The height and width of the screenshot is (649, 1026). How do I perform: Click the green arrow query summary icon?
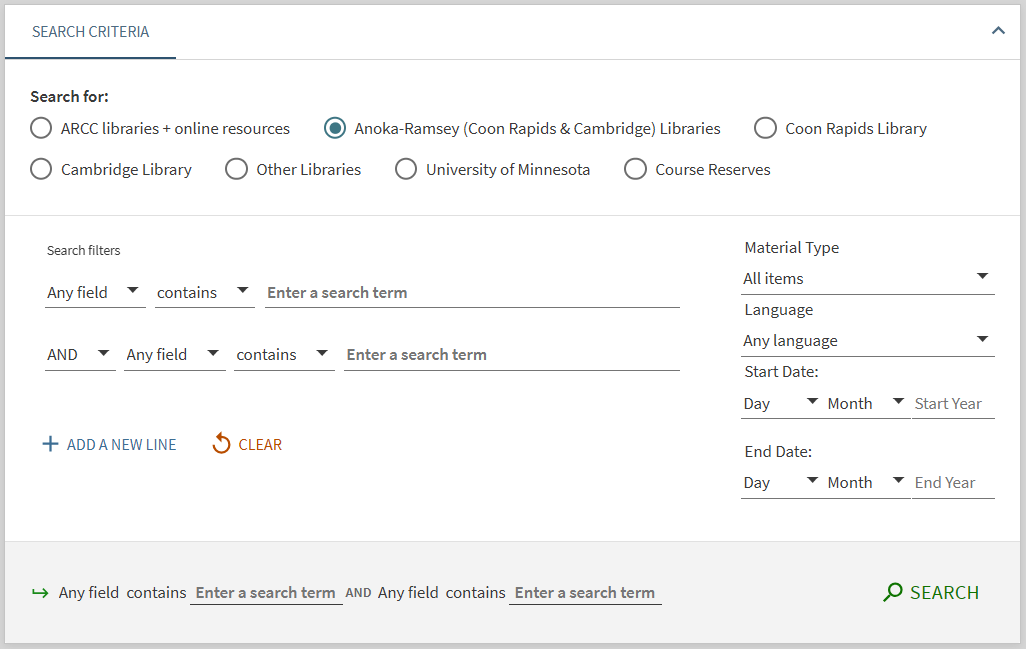coord(40,593)
